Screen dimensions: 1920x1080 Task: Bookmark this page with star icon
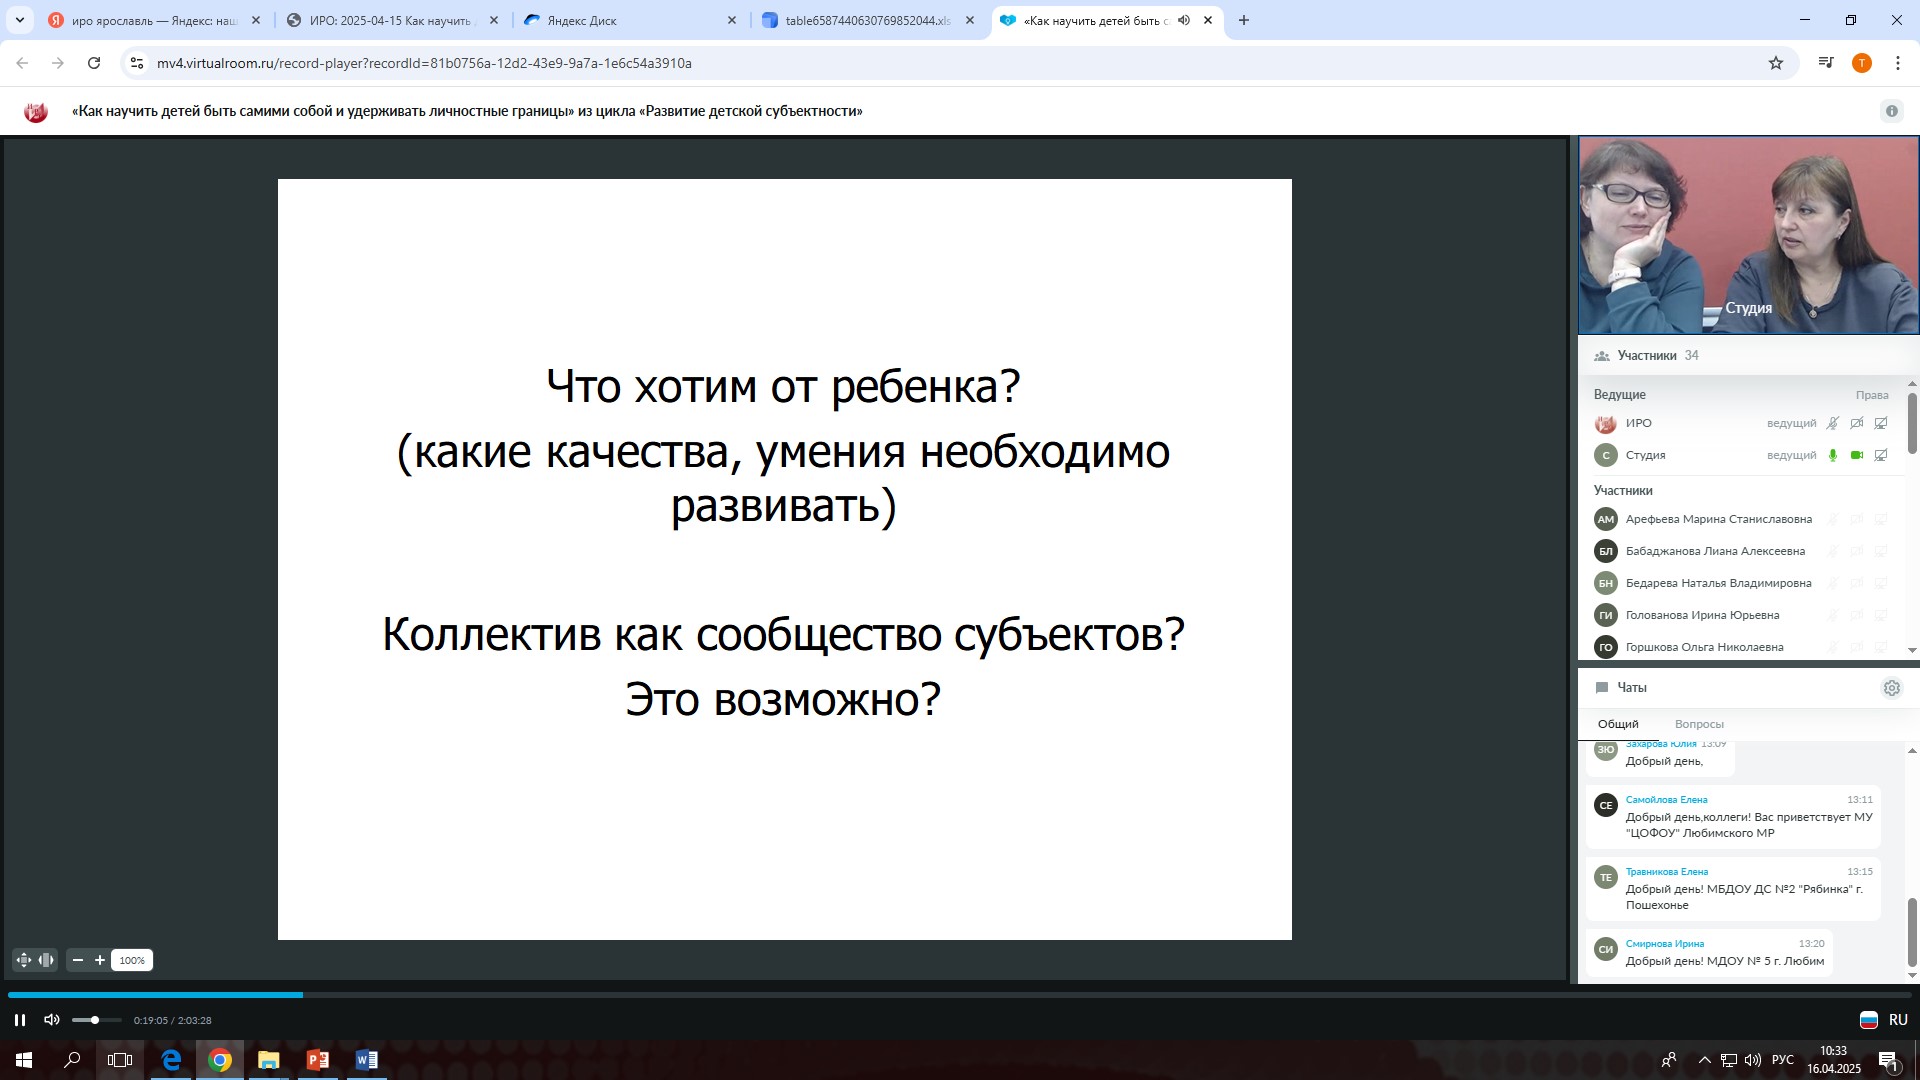point(1776,63)
